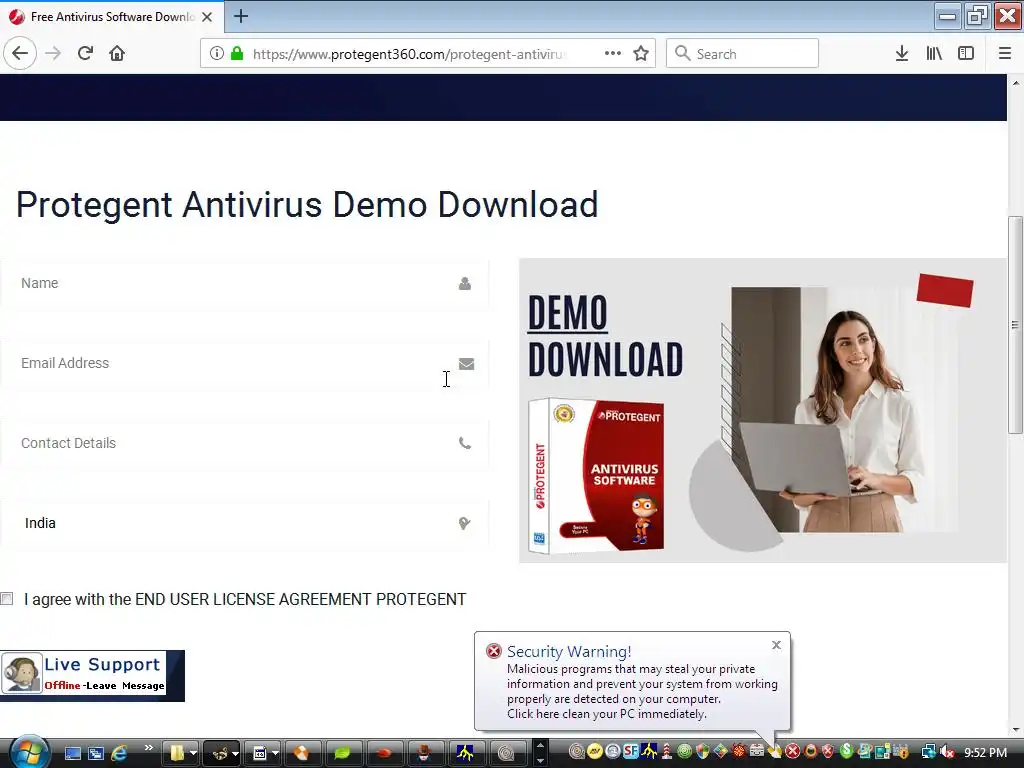This screenshot has height=768, width=1024.
Task: Click the person icon in Name field
Action: (464, 283)
